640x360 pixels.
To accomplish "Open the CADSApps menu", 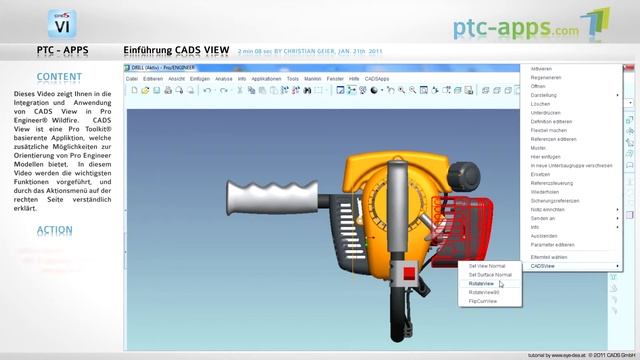I will coord(377,79).
